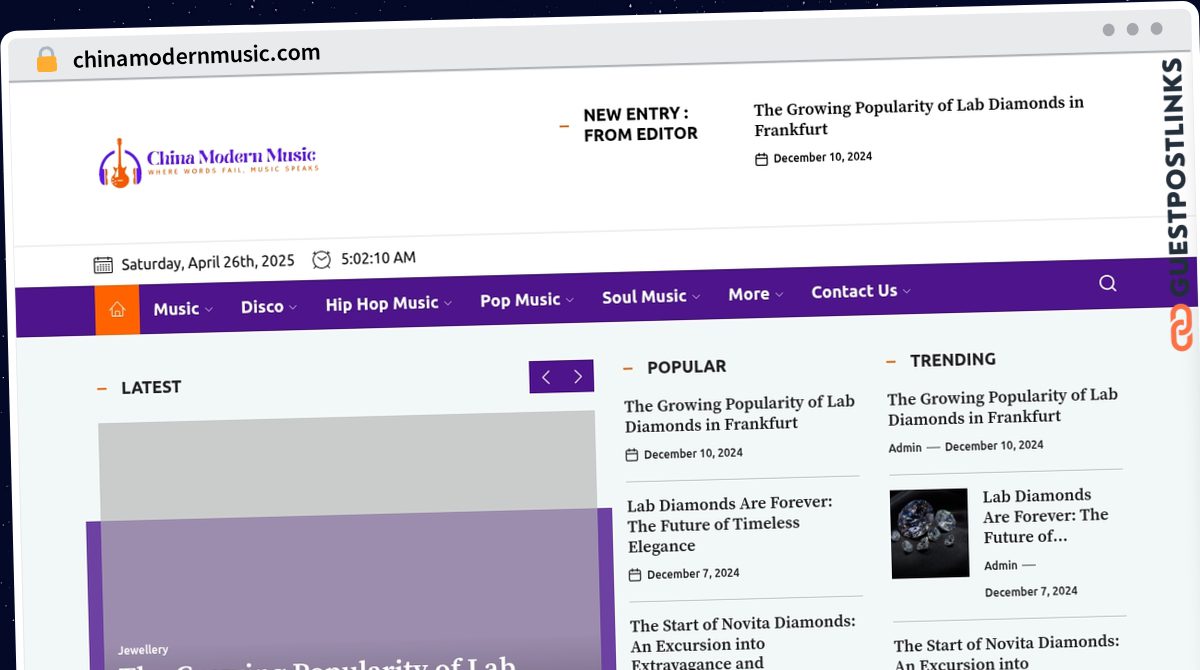This screenshot has width=1200, height=670.
Task: Click Admin author under first Trending article
Action: pos(905,448)
